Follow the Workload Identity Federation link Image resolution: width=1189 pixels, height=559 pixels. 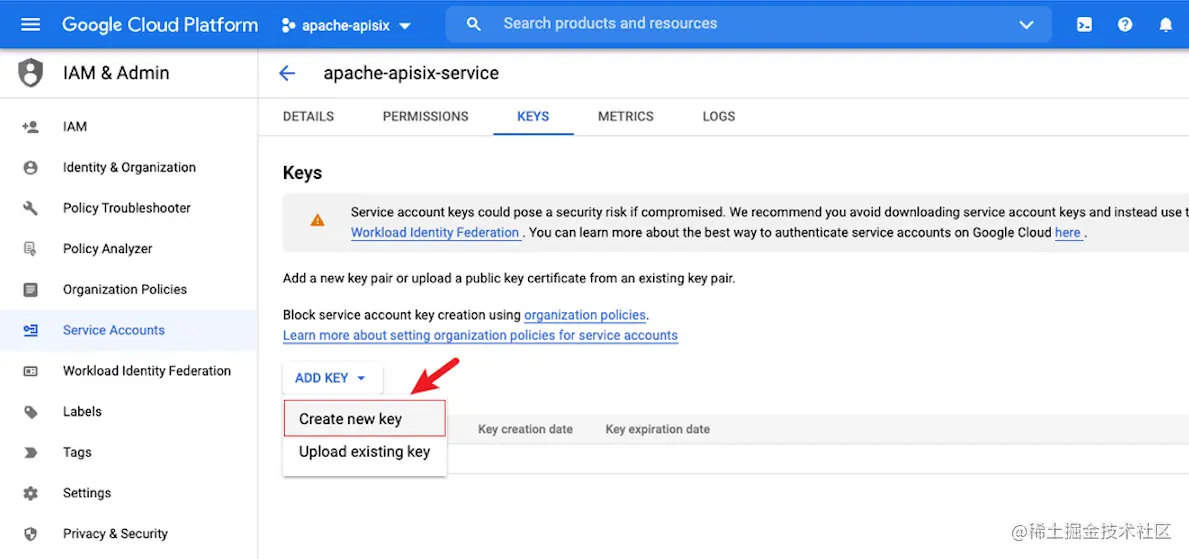pyautogui.click(x=435, y=233)
